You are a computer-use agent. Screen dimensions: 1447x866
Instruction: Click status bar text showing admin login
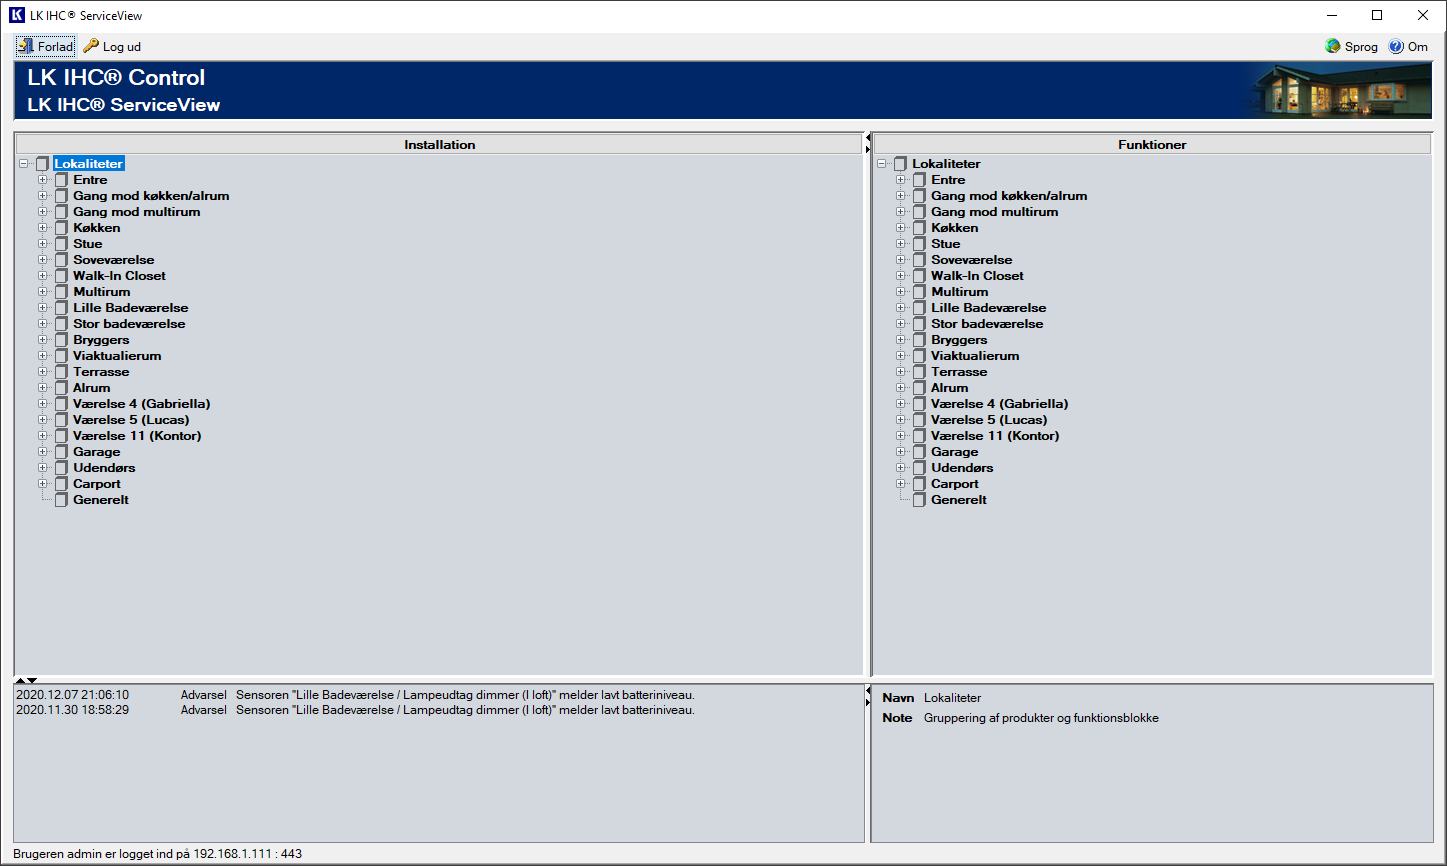(157, 854)
